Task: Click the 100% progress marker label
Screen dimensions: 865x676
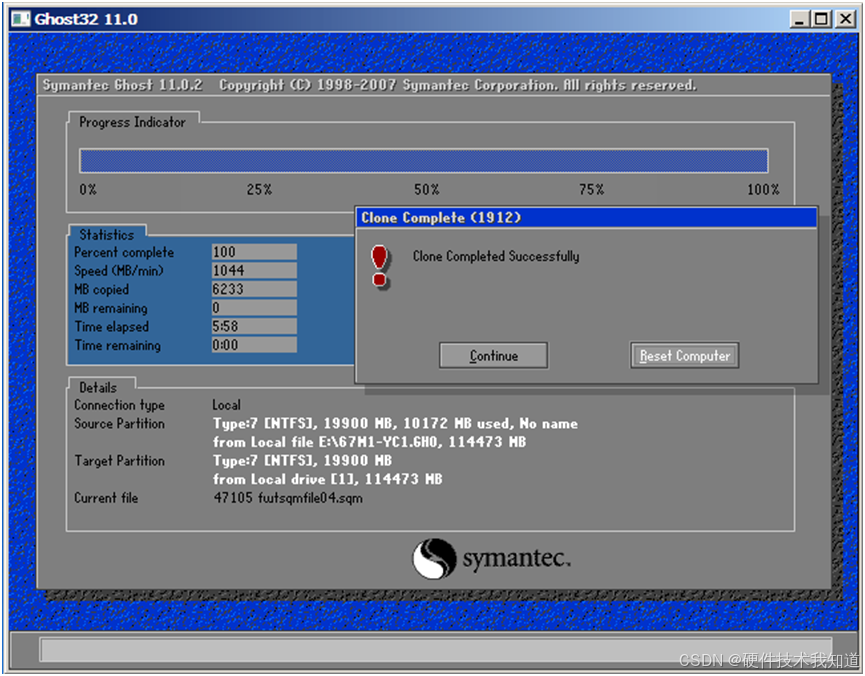Action: (x=763, y=189)
